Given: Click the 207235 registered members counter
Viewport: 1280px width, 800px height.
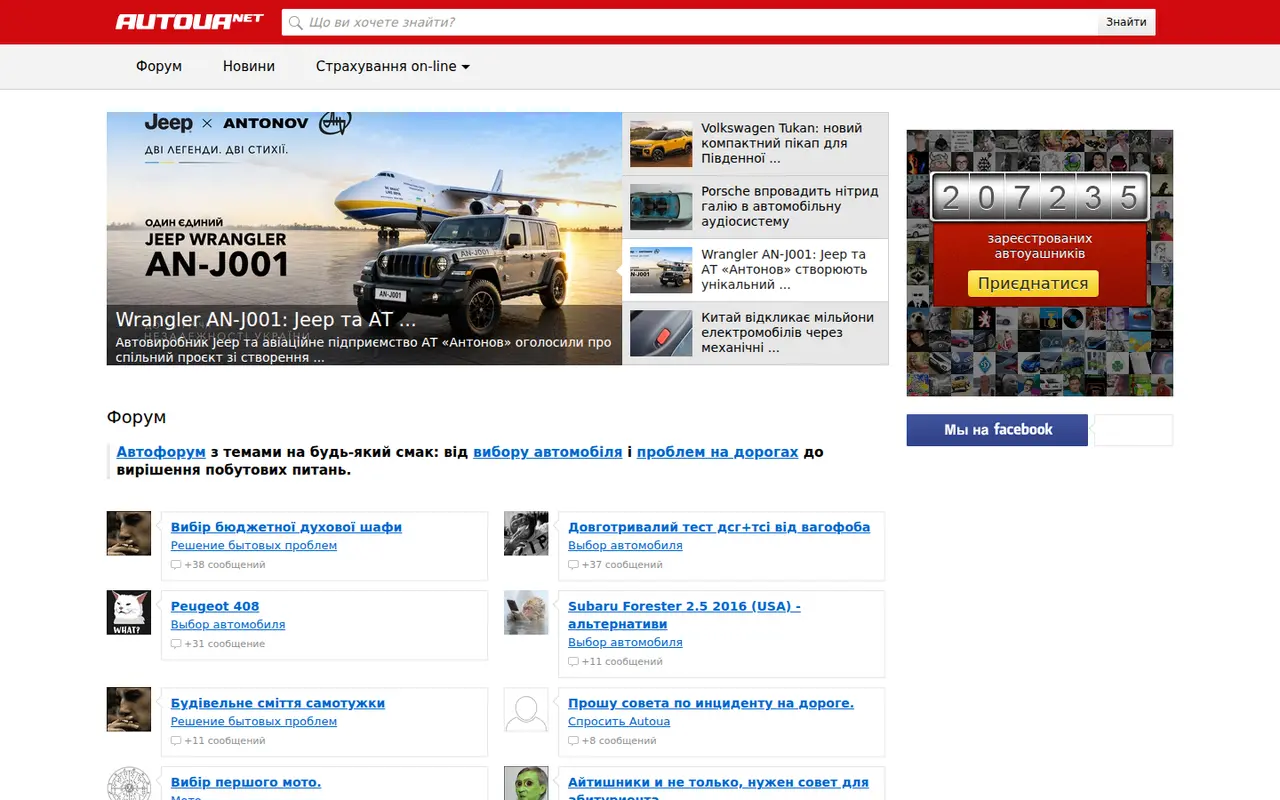Looking at the screenshot, I should pos(1040,198).
